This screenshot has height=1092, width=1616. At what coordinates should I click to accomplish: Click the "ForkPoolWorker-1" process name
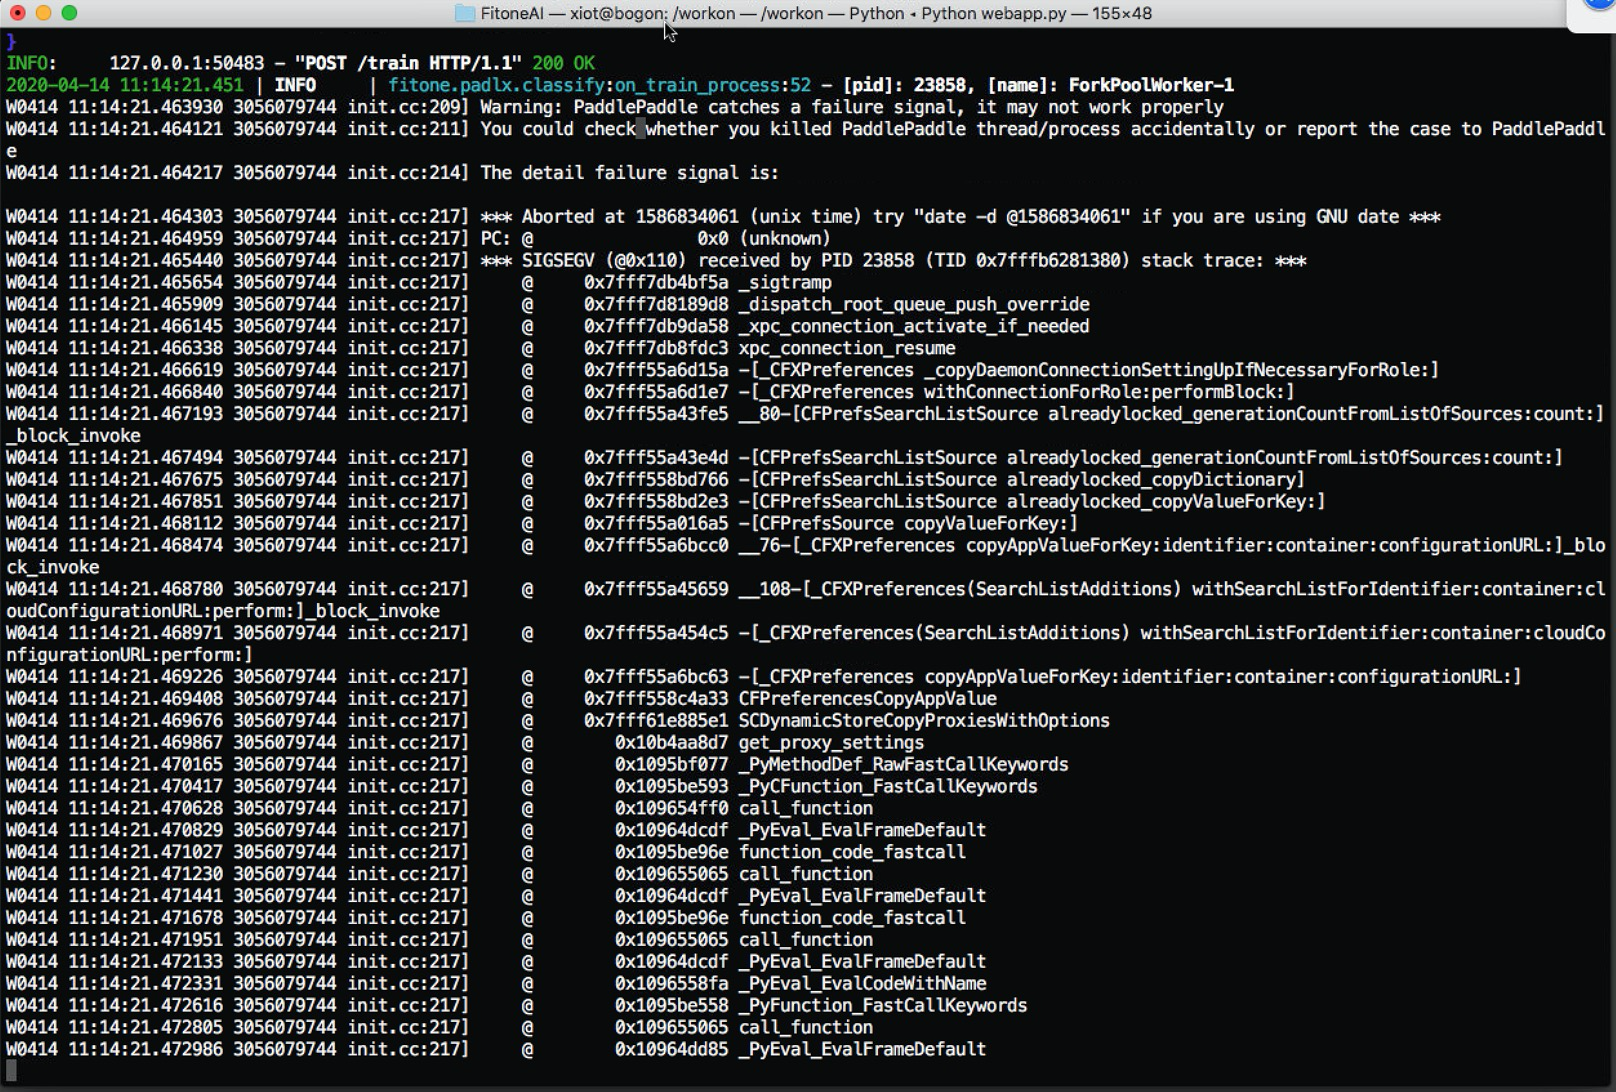(x=1151, y=85)
